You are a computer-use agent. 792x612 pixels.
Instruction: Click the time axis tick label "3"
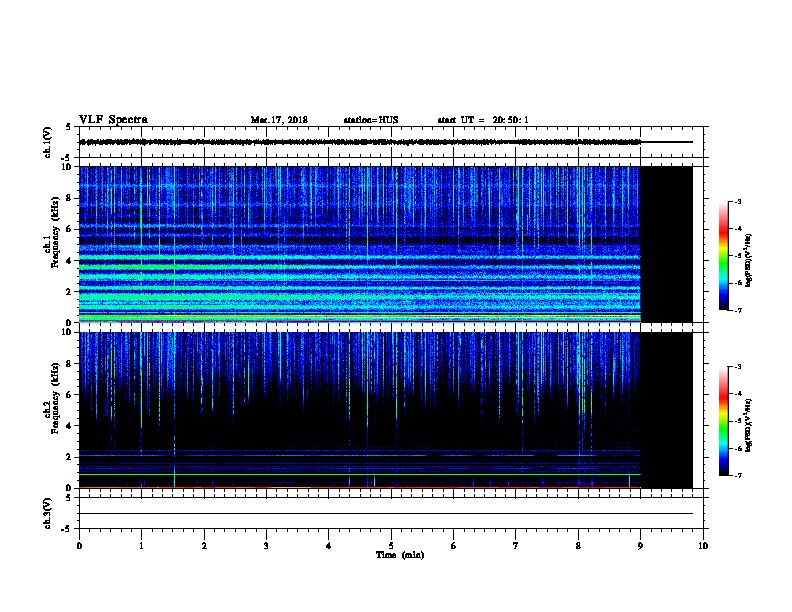(266, 546)
